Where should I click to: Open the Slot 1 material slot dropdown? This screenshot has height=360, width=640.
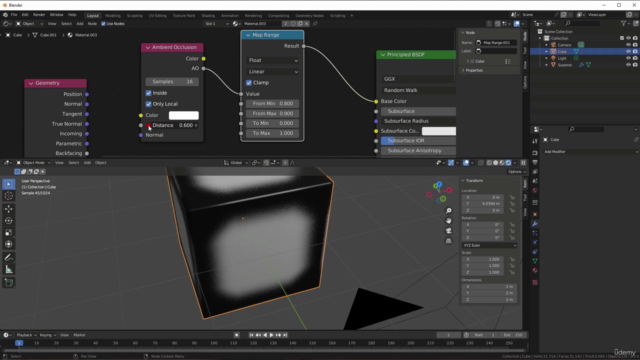(x=216, y=24)
